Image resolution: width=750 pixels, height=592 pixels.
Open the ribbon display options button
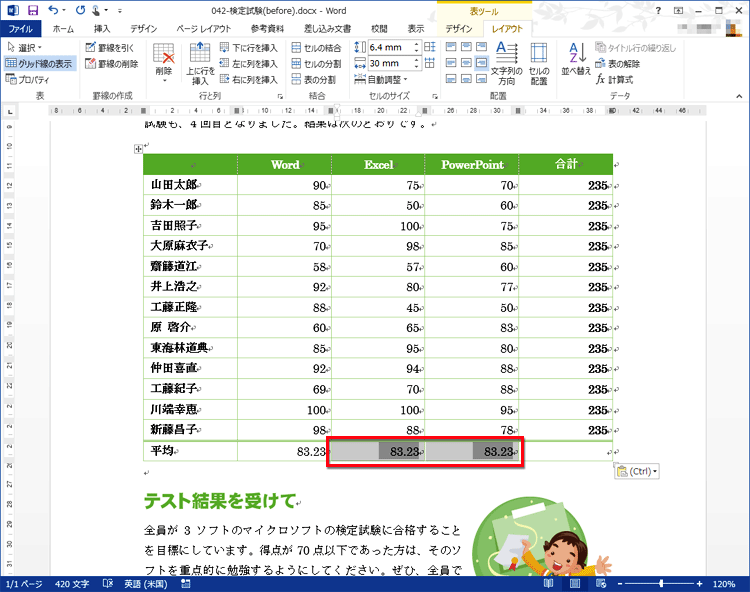click(678, 11)
